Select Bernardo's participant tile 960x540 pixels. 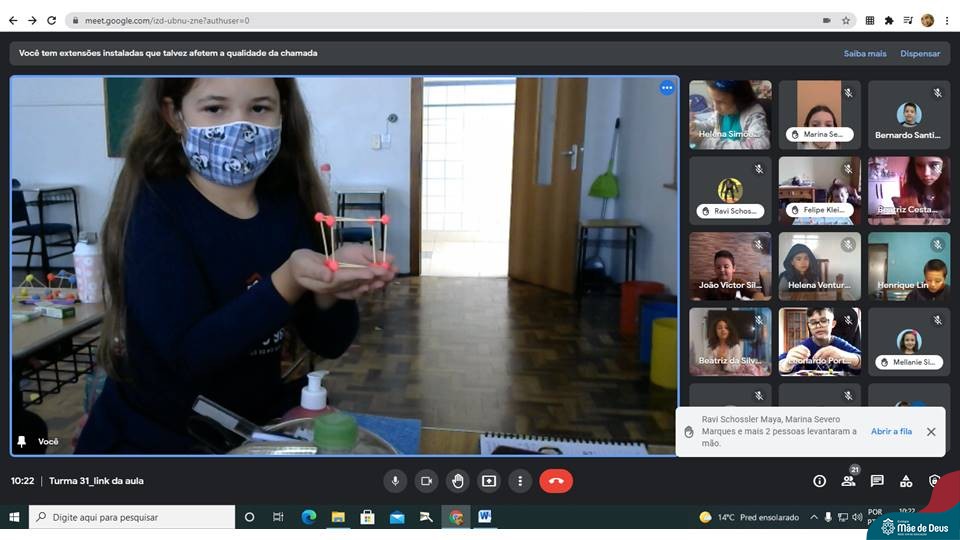(908, 115)
